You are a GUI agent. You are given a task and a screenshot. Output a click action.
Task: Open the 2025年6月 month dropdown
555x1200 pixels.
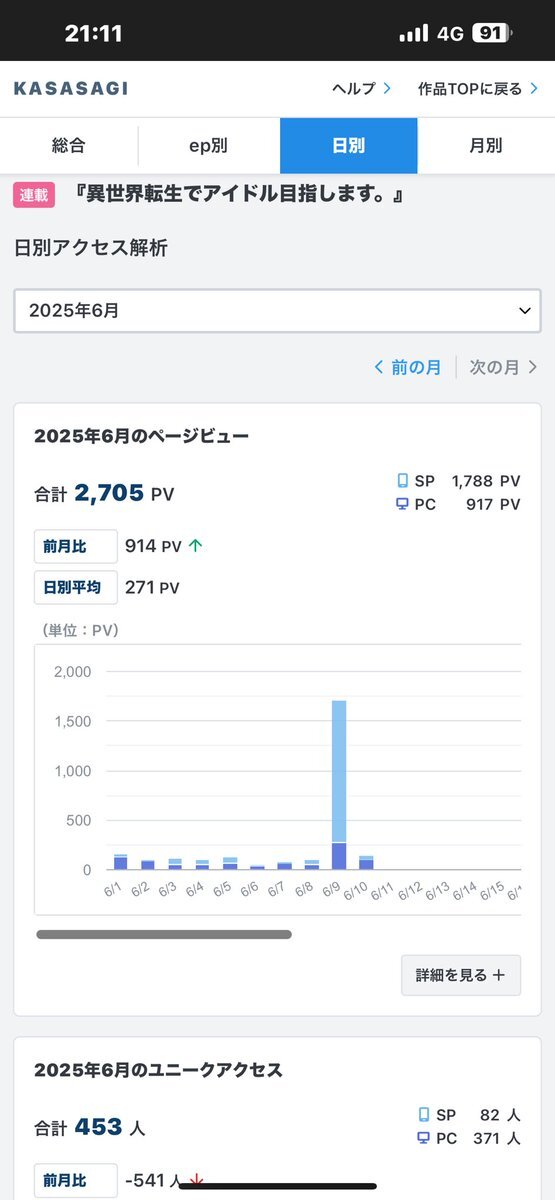(277, 311)
